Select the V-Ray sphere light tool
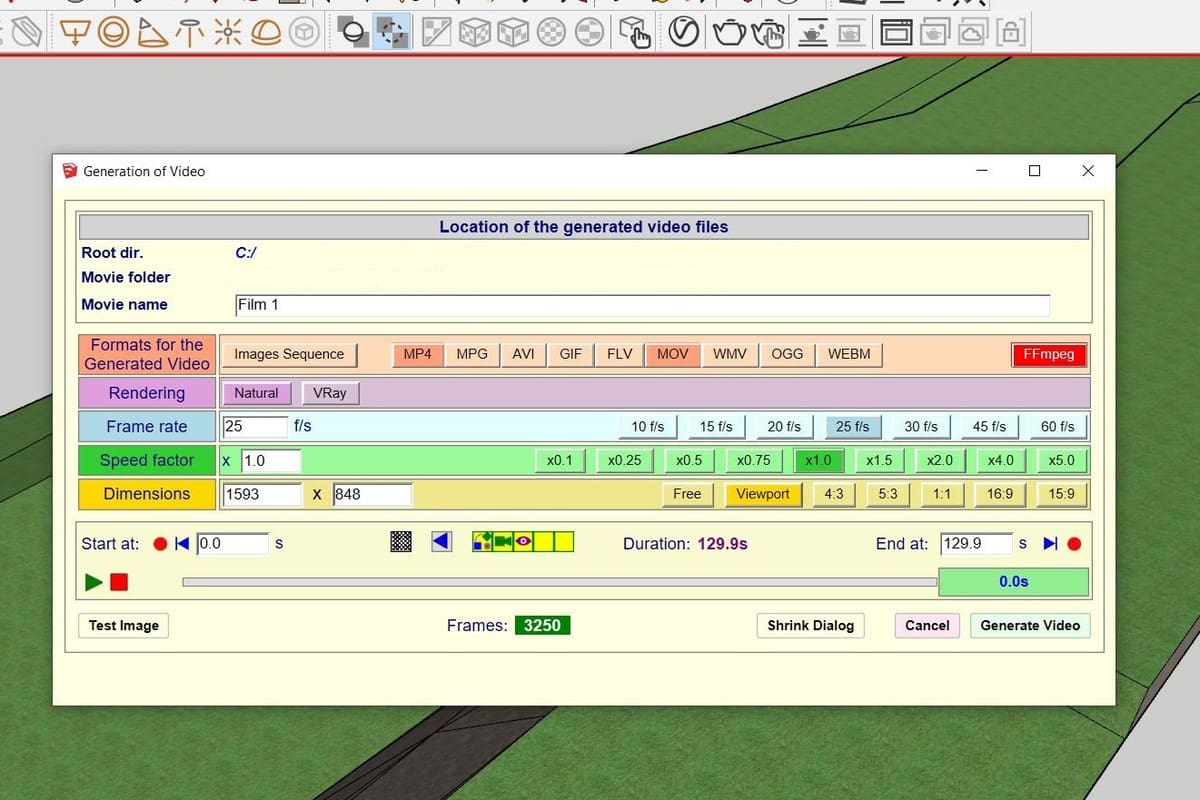This screenshot has width=1200, height=800. click(x=113, y=34)
